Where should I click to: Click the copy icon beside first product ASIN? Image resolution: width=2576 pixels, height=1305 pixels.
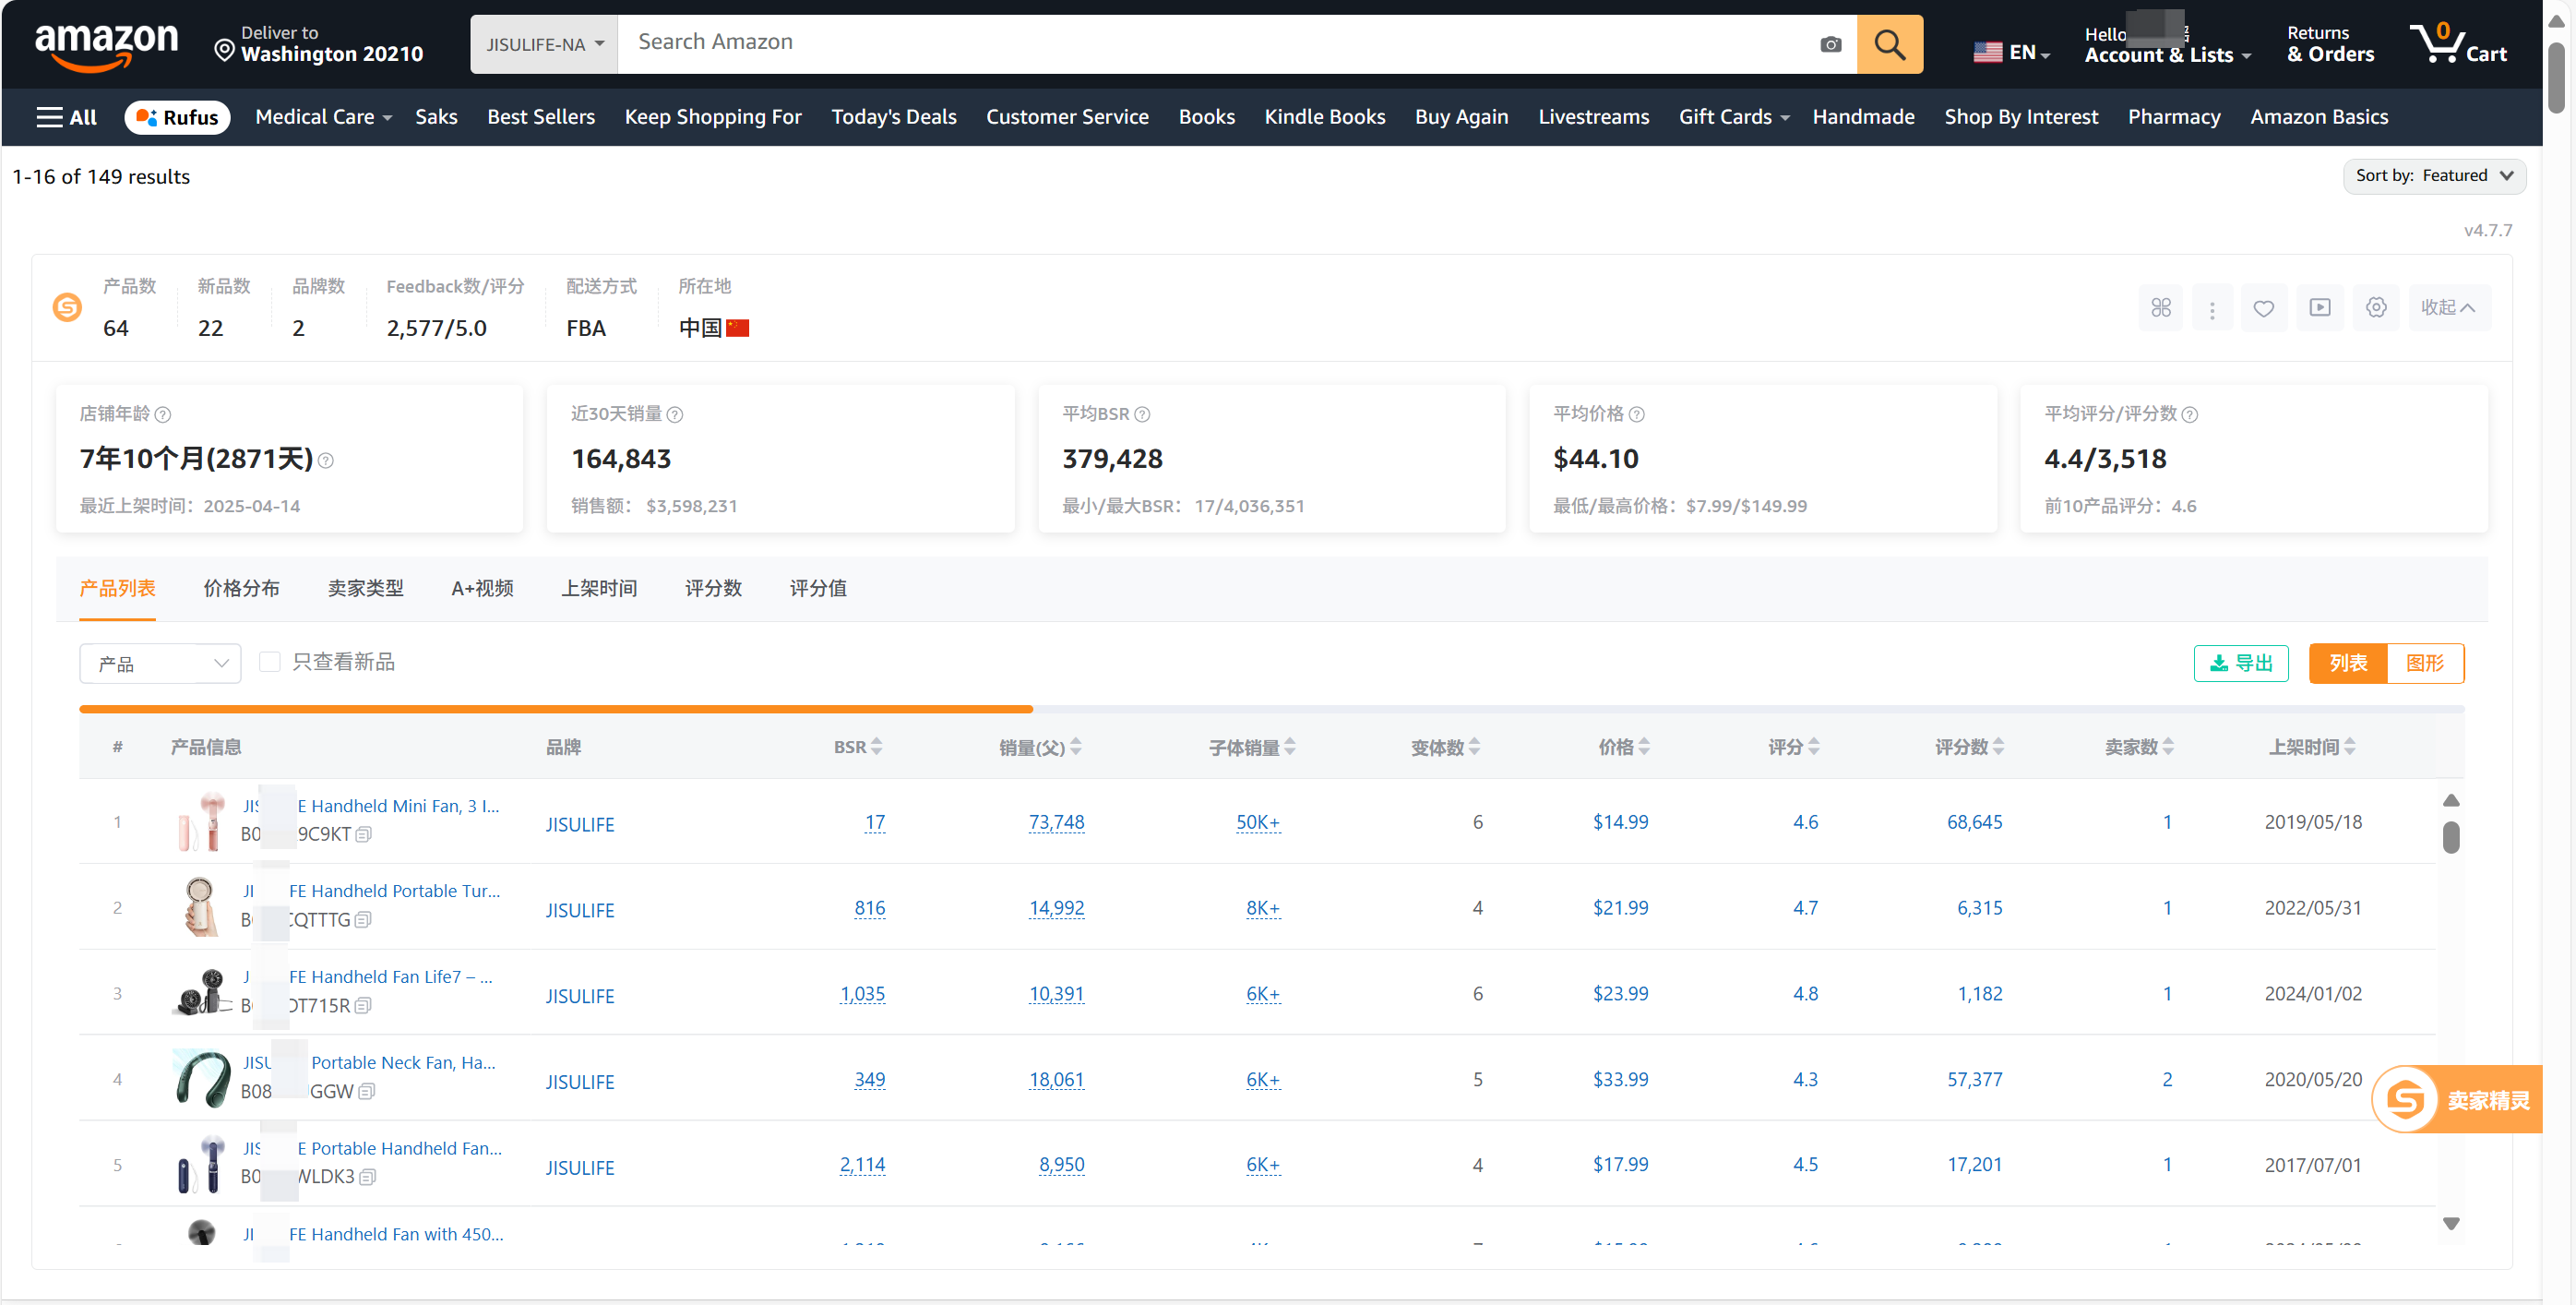[x=364, y=834]
